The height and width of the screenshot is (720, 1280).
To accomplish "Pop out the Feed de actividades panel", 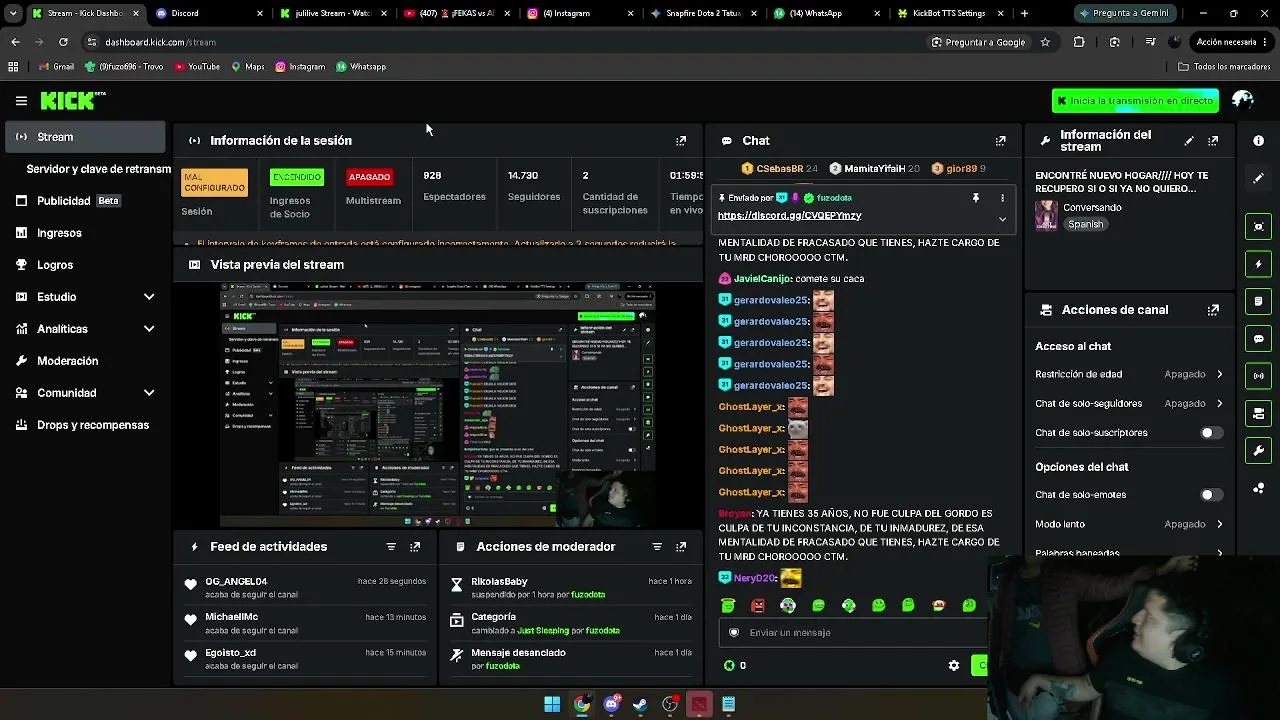I will pos(415,547).
